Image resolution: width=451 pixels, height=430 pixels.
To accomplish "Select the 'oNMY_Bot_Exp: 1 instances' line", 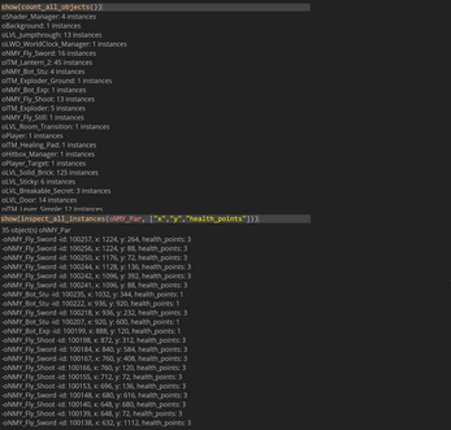I will pyautogui.click(x=44, y=90).
